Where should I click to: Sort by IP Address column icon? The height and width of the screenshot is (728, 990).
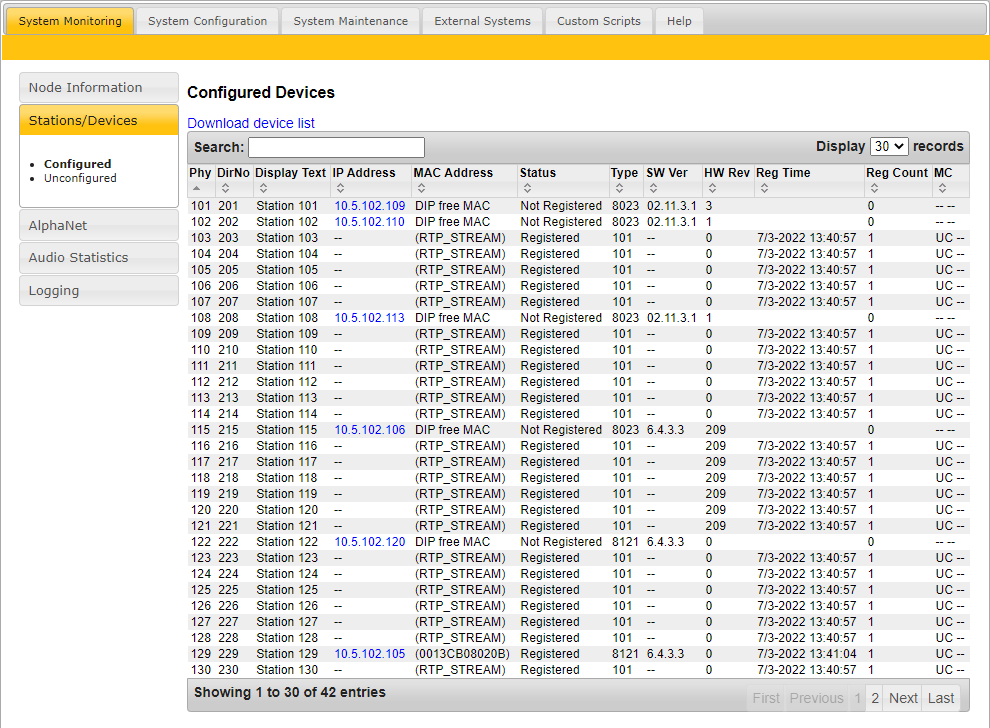pyautogui.click(x=341, y=188)
